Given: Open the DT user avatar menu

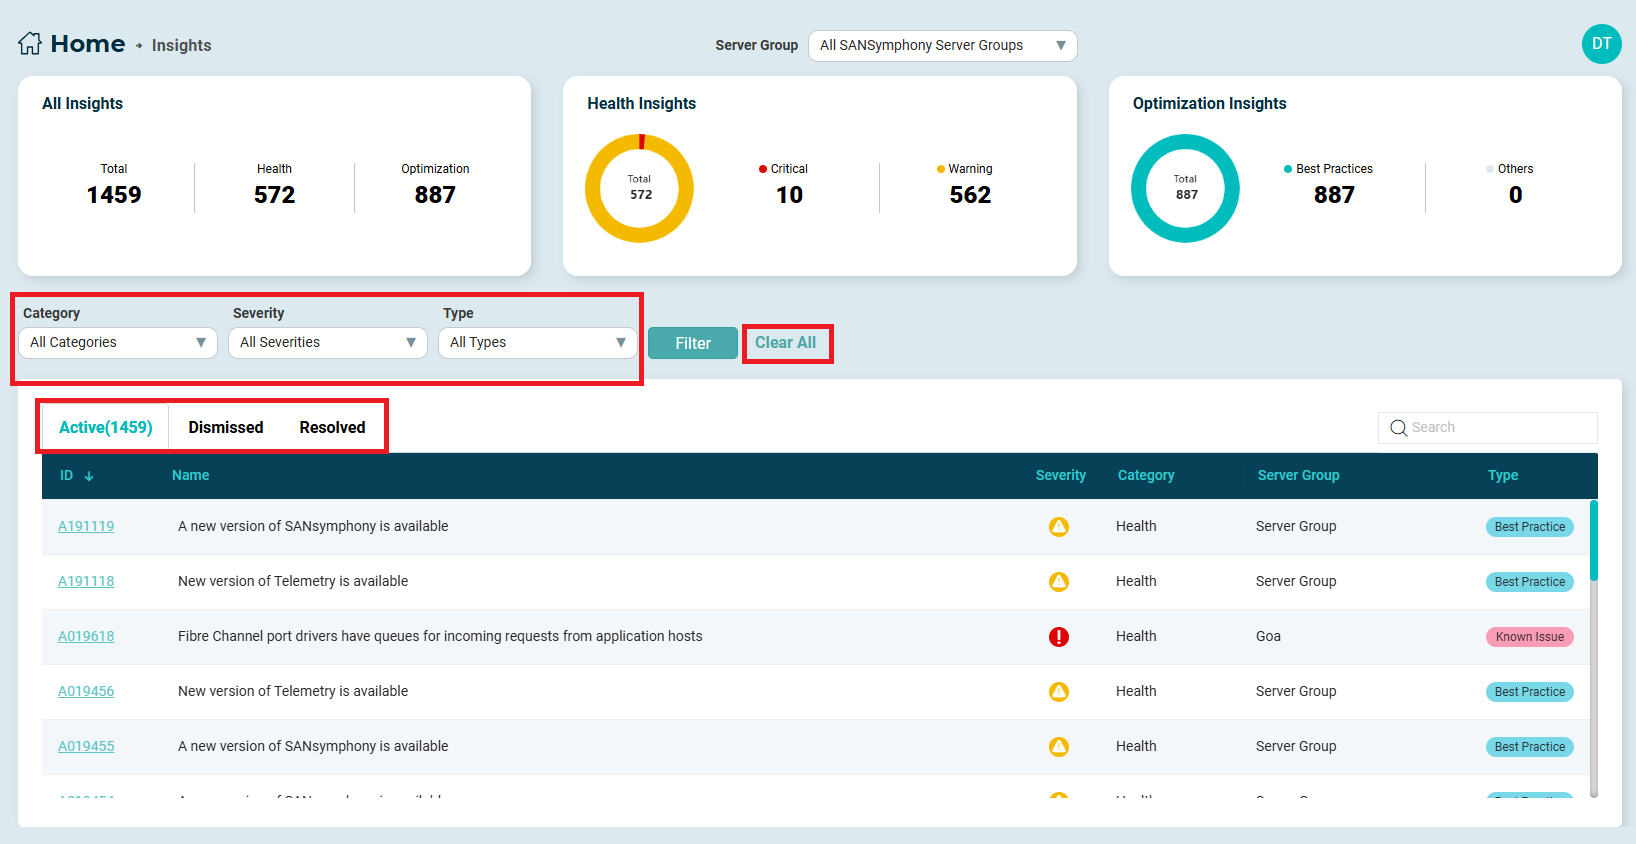Looking at the screenshot, I should click(1601, 44).
